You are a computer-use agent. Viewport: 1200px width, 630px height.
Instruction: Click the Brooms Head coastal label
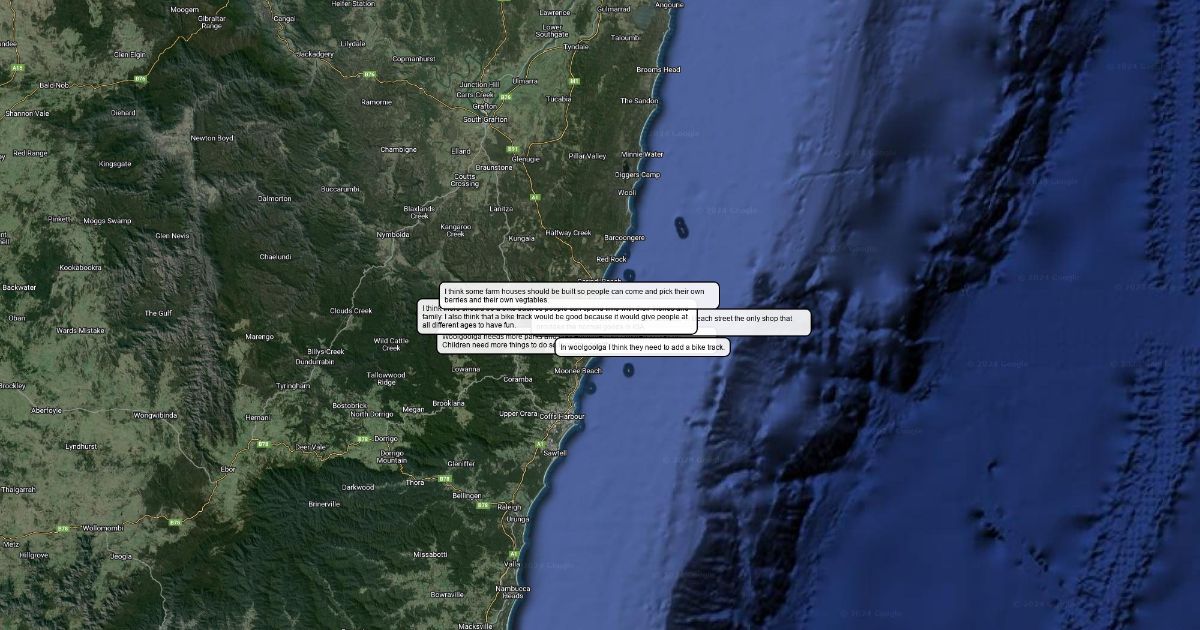(658, 70)
